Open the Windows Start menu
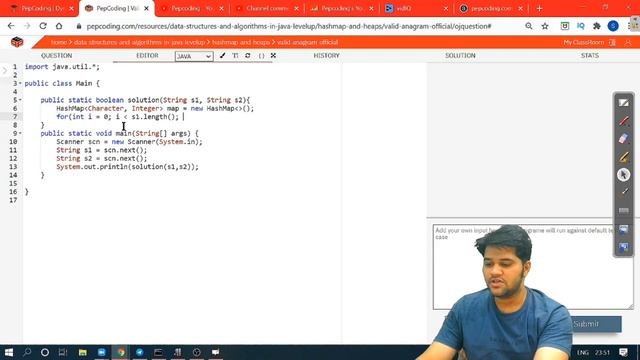640x360 pixels. tap(9, 352)
